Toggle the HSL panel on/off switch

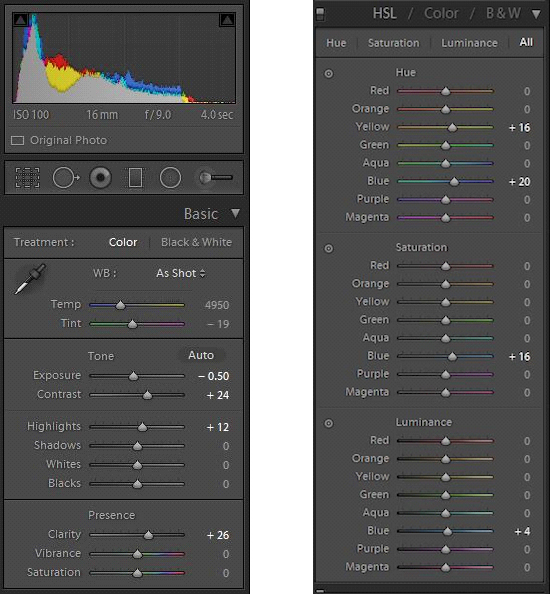tap(320, 14)
